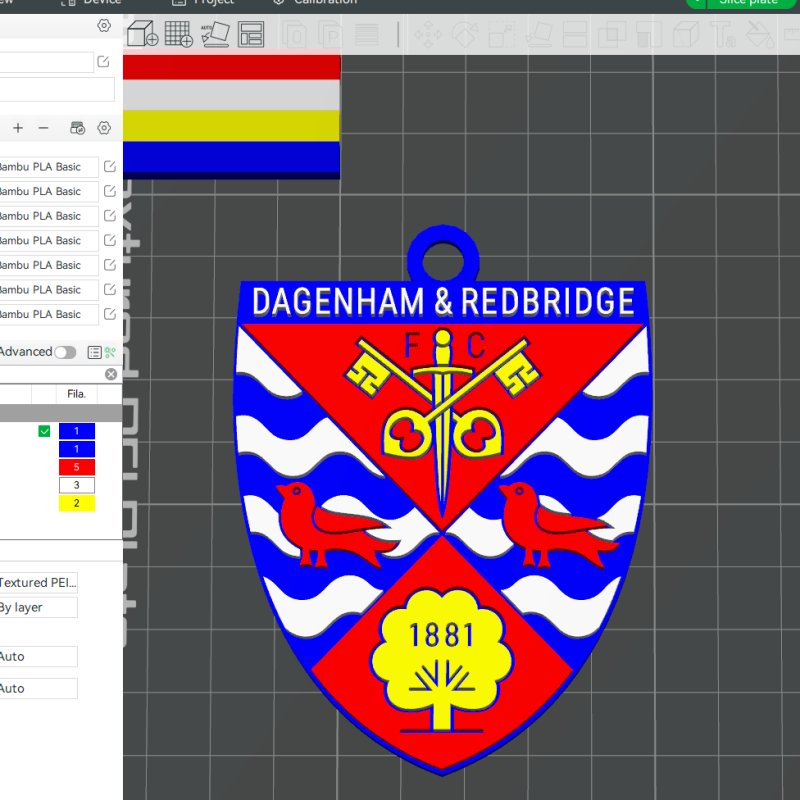Click the compare presets list icon
Image resolution: width=800 pixels, height=800 pixels.
pos(94,352)
